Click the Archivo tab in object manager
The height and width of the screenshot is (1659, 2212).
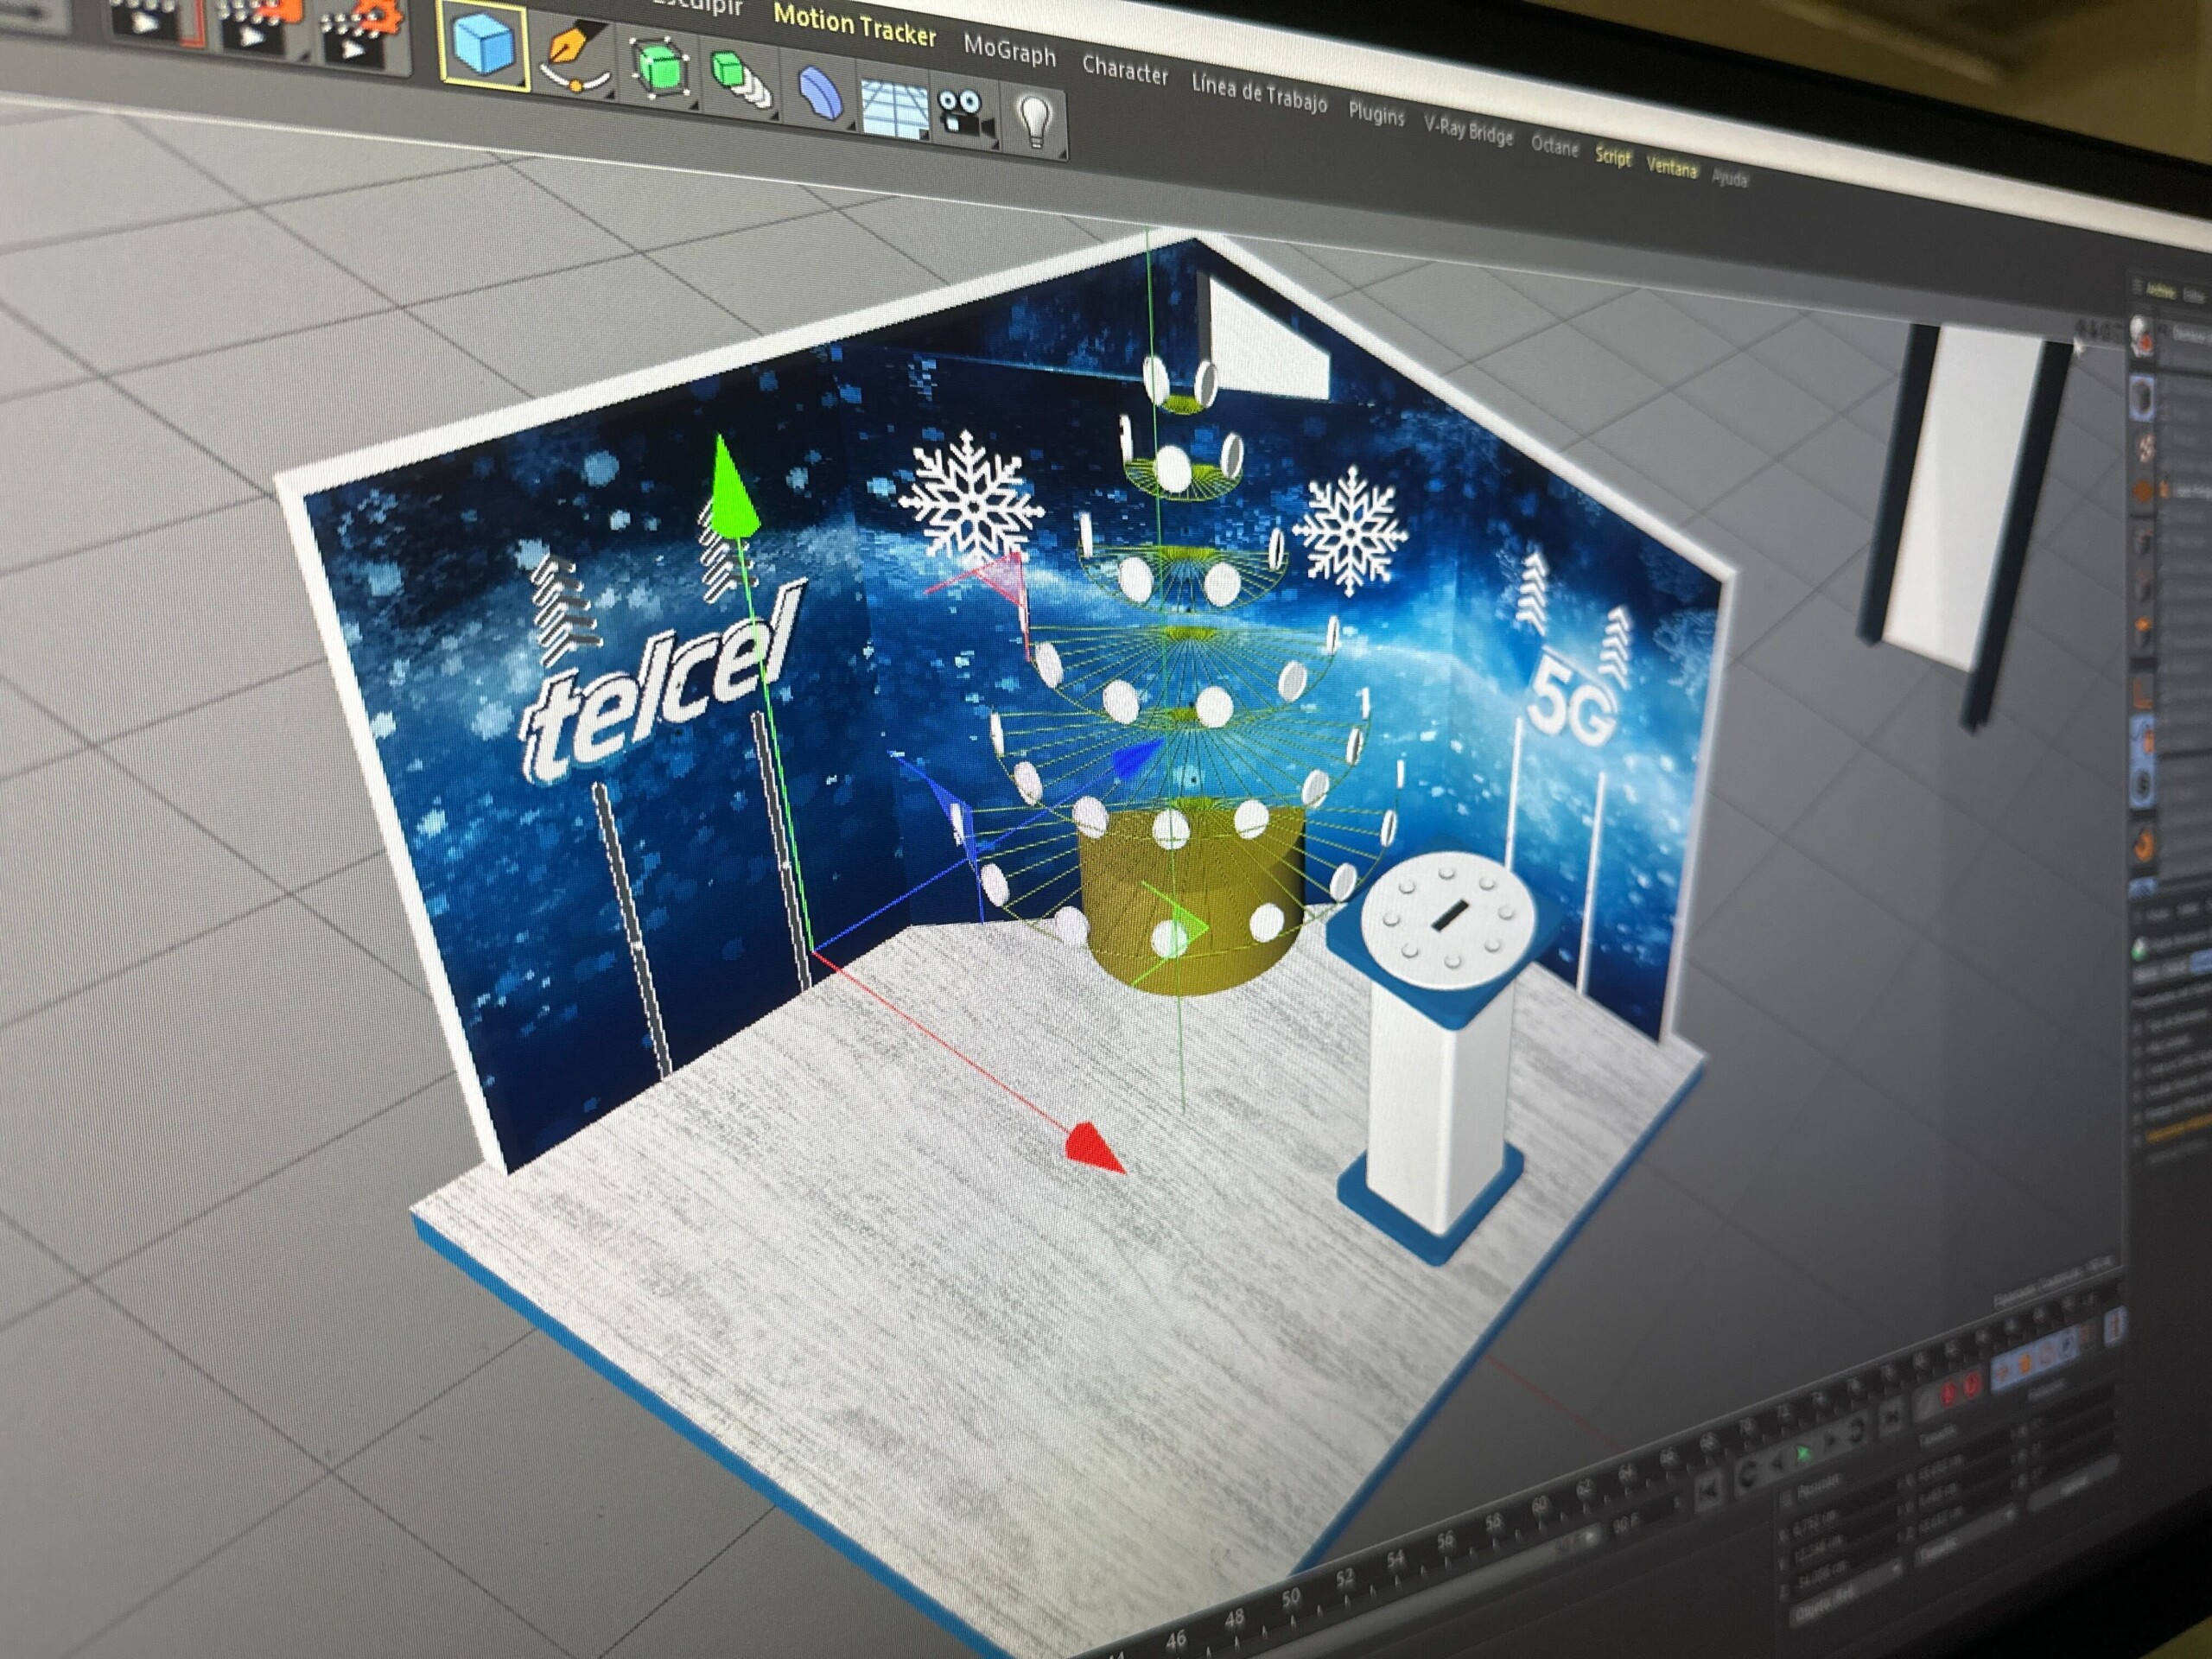coord(2161,293)
